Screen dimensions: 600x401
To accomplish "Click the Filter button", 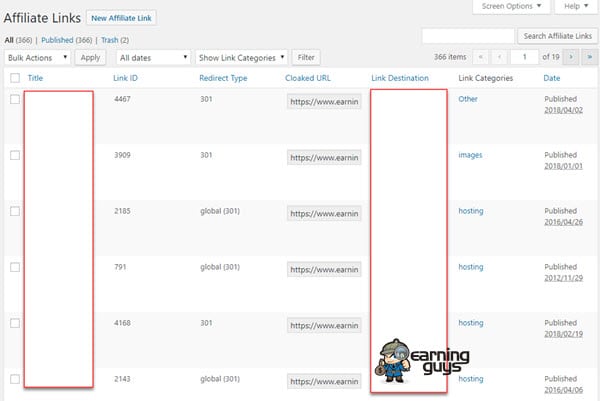I will click(x=306, y=57).
